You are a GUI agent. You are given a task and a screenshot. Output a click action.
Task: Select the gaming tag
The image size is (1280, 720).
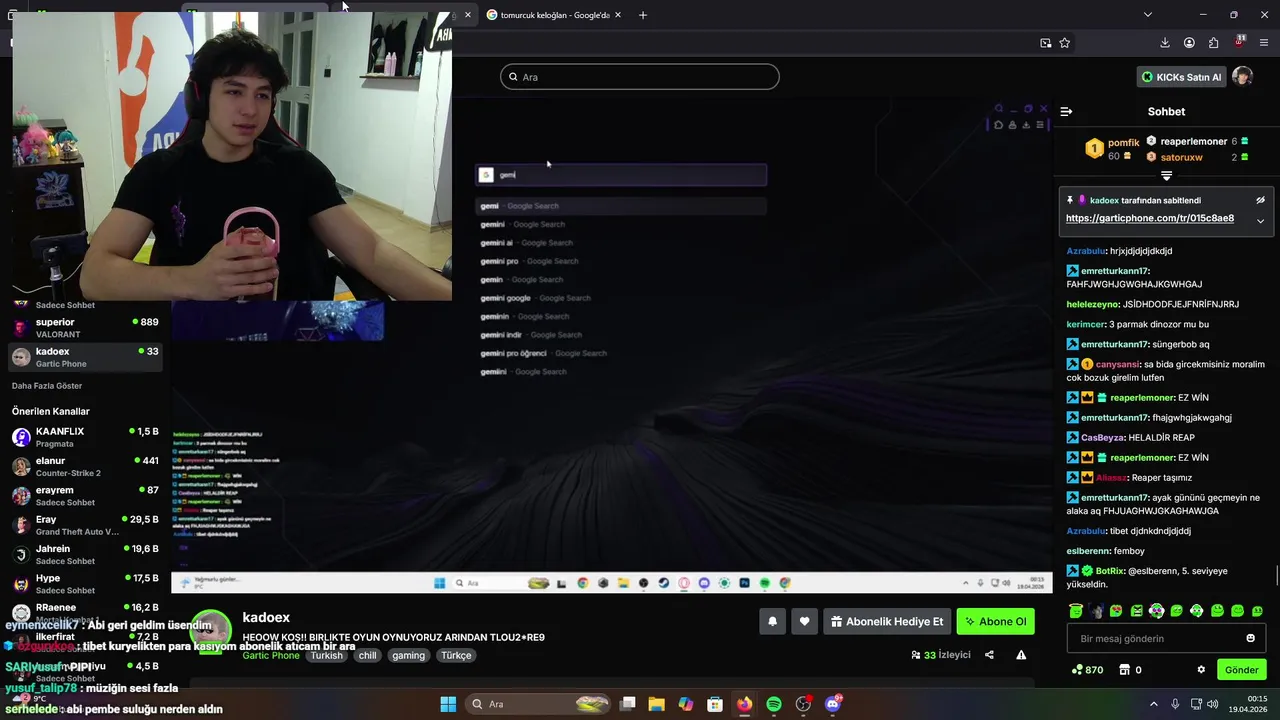tap(408, 655)
